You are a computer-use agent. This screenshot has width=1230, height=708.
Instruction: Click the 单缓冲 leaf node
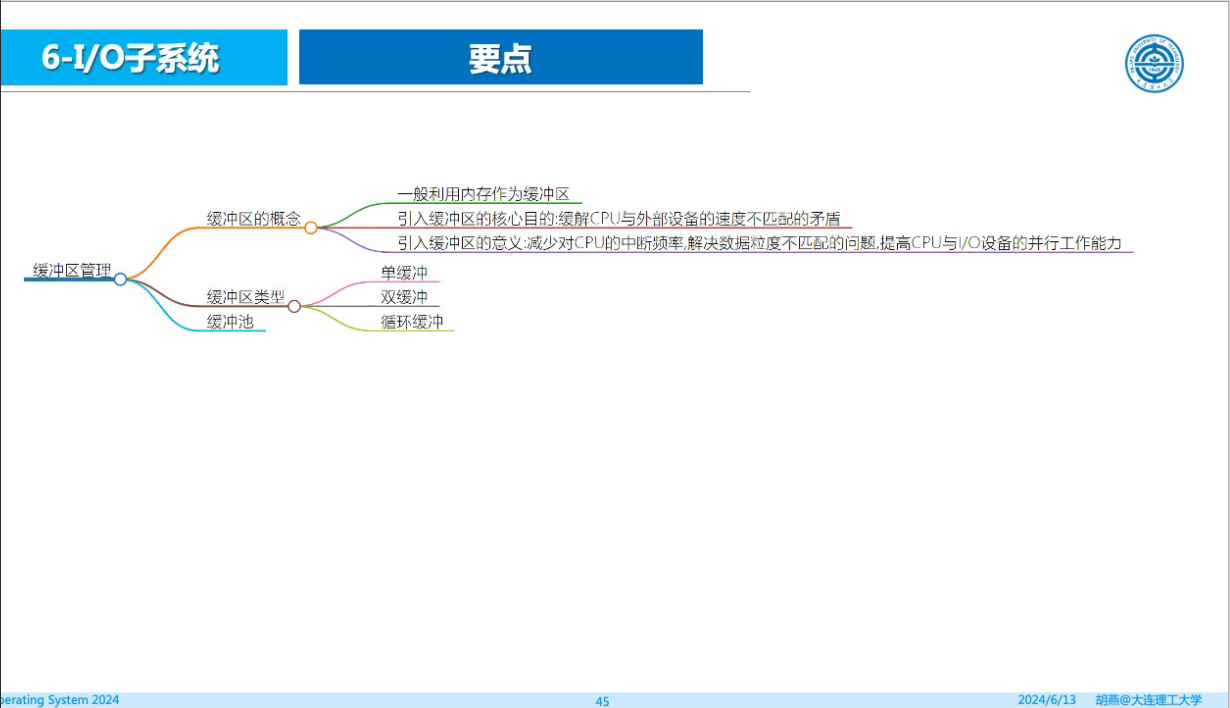coord(404,272)
